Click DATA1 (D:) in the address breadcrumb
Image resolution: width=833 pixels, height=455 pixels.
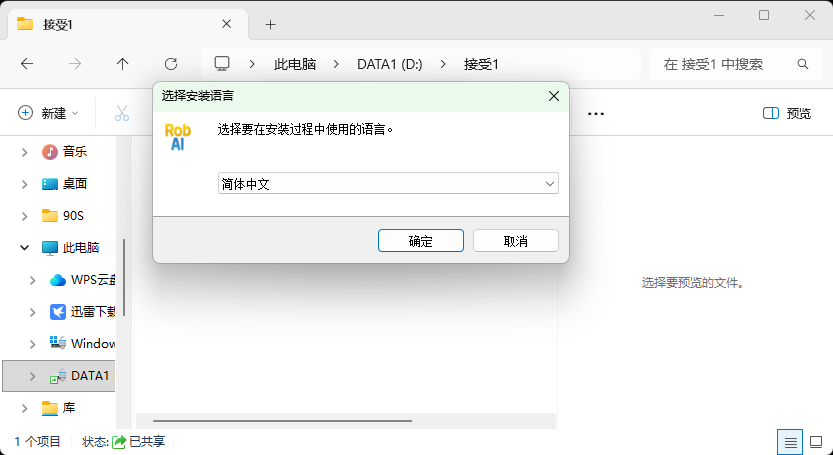click(x=389, y=64)
